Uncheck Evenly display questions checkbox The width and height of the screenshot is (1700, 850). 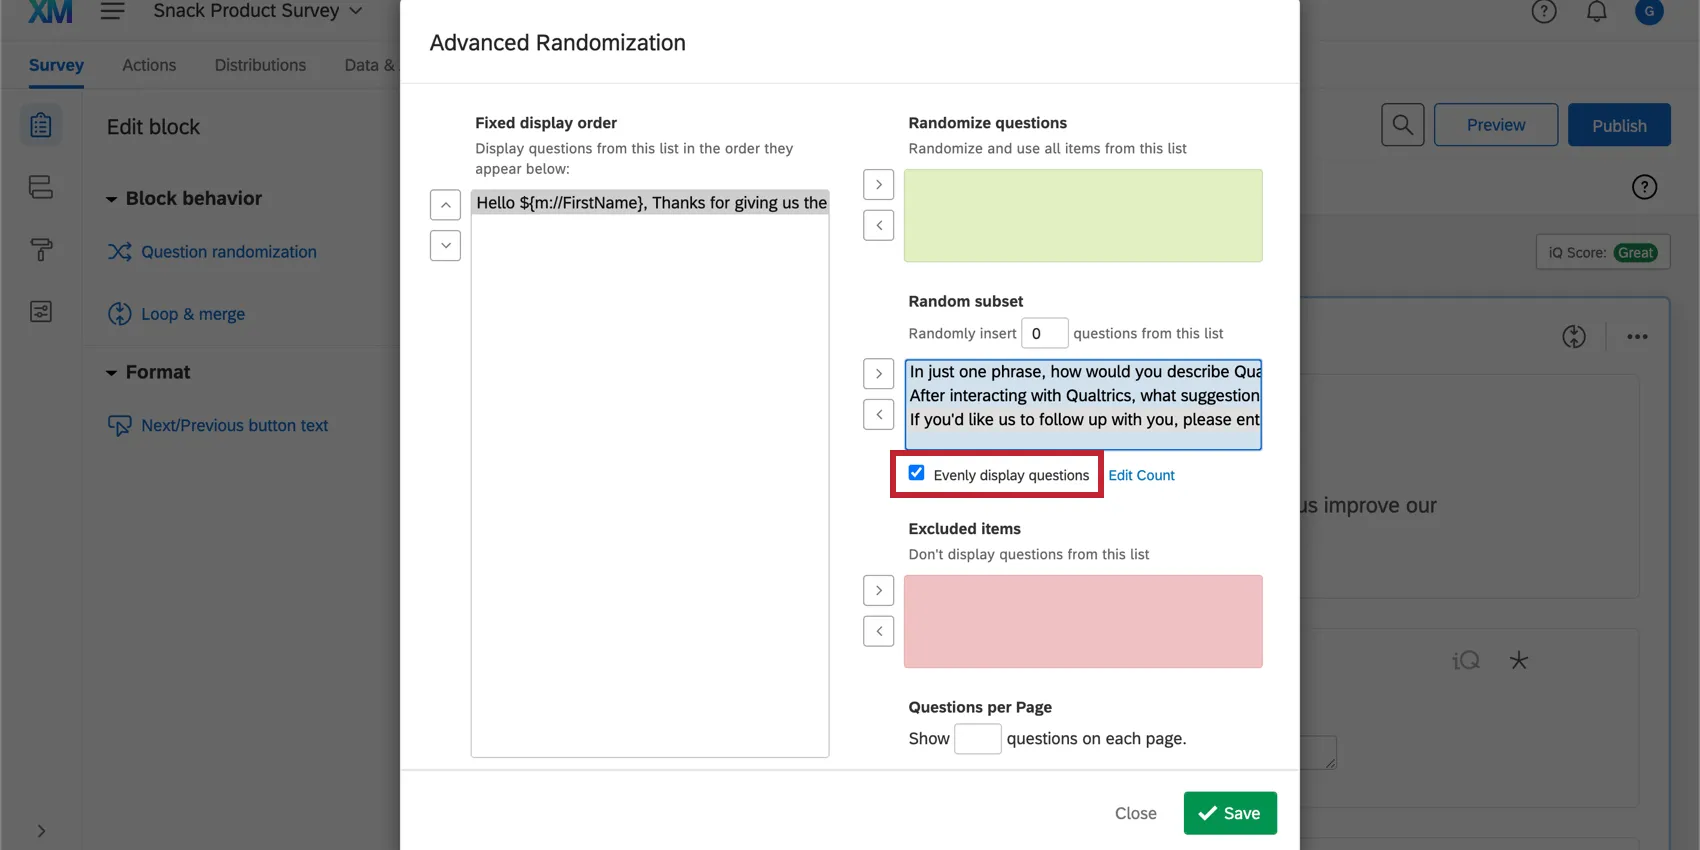coord(916,473)
